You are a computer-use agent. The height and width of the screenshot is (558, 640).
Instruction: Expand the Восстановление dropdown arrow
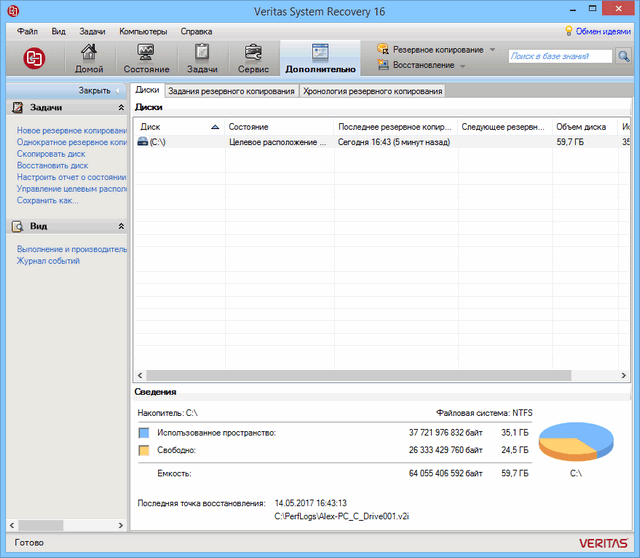point(462,66)
